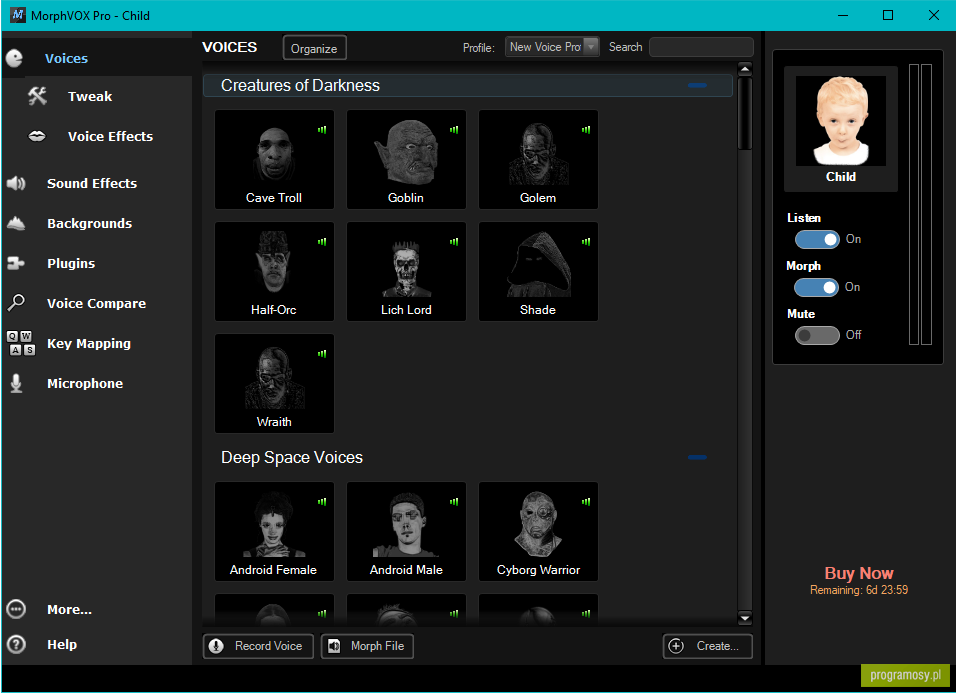Select the Cyborg Warrior voice

[x=538, y=531]
